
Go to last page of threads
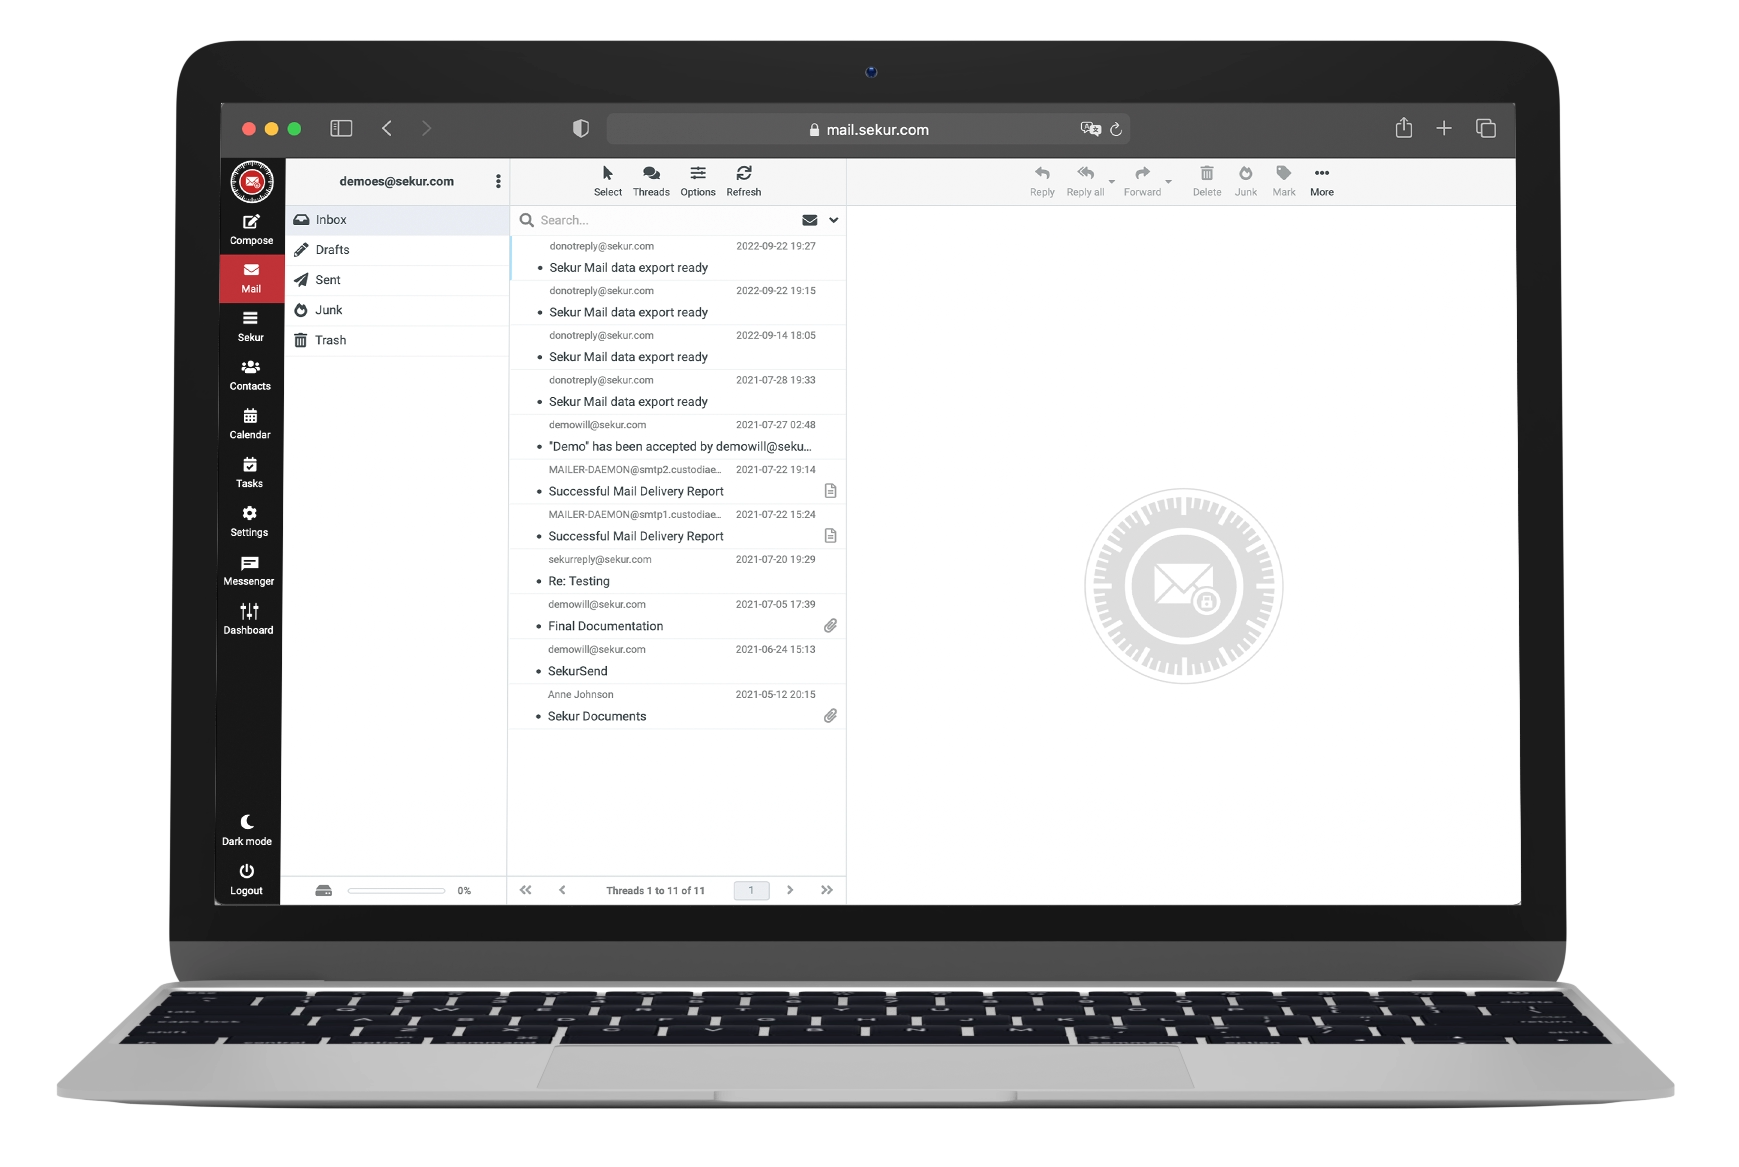pyautogui.click(x=827, y=890)
